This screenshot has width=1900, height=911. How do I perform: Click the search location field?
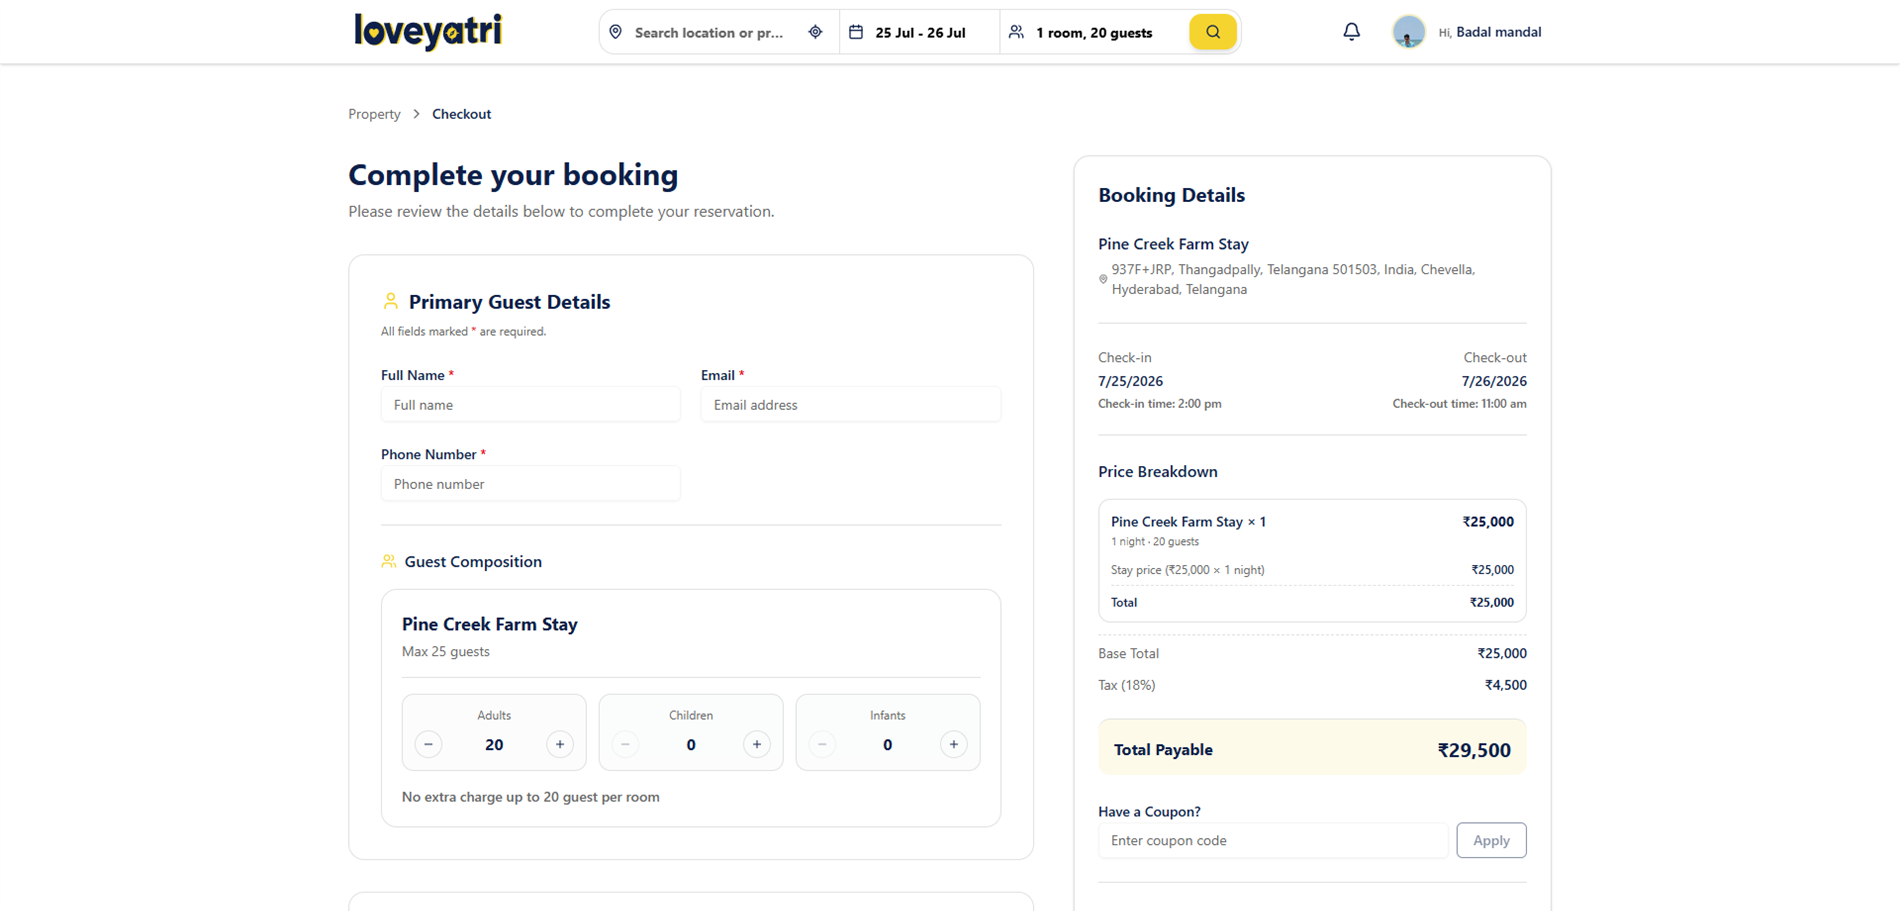click(x=709, y=32)
